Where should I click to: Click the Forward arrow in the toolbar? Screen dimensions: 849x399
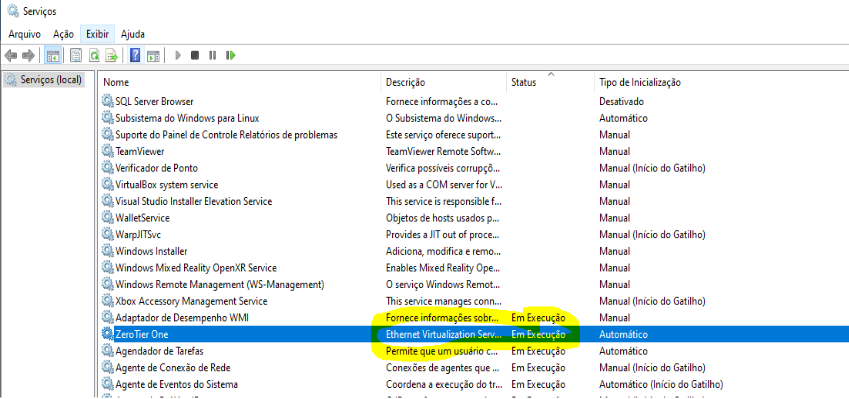pyautogui.click(x=29, y=55)
